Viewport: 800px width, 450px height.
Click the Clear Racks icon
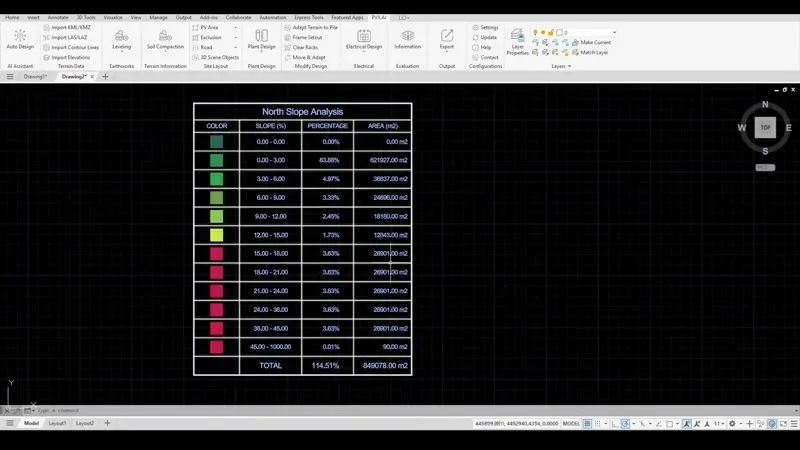click(x=288, y=47)
